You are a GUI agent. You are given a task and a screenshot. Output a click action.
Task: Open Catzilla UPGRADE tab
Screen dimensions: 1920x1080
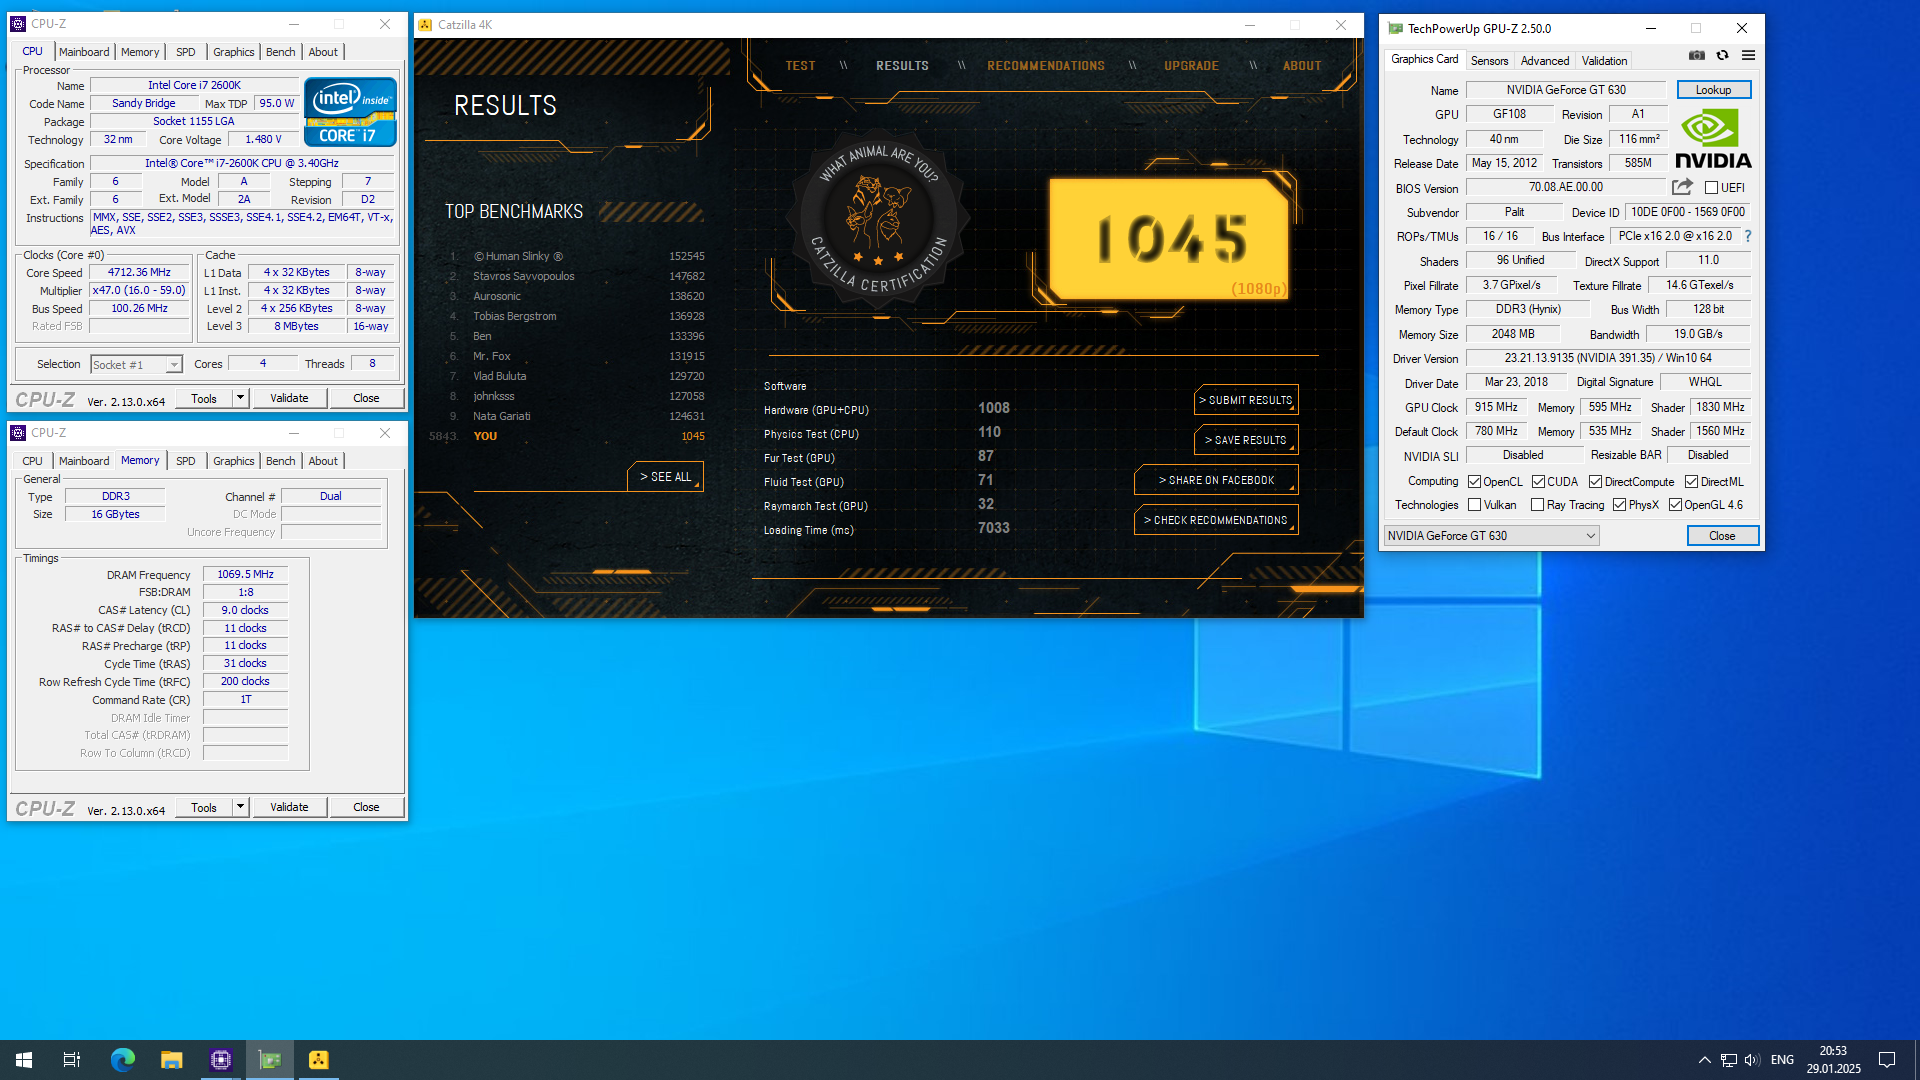[x=1191, y=66]
